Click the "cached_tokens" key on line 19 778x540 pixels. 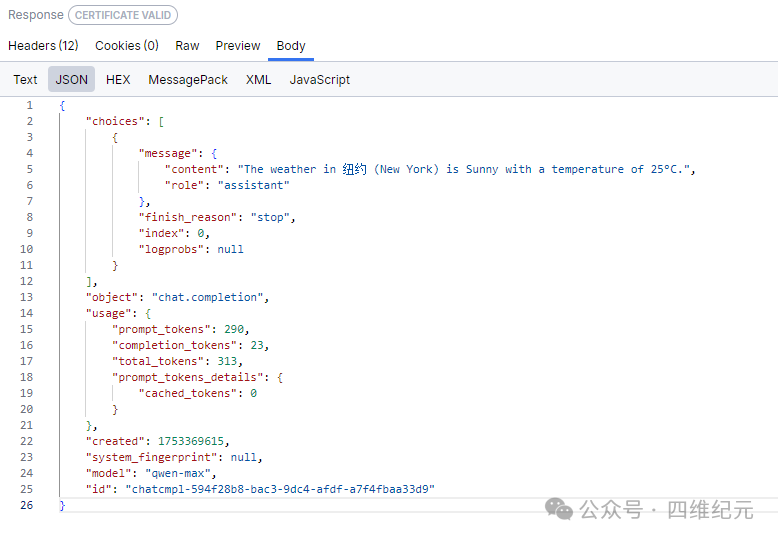pyautogui.click(x=188, y=393)
